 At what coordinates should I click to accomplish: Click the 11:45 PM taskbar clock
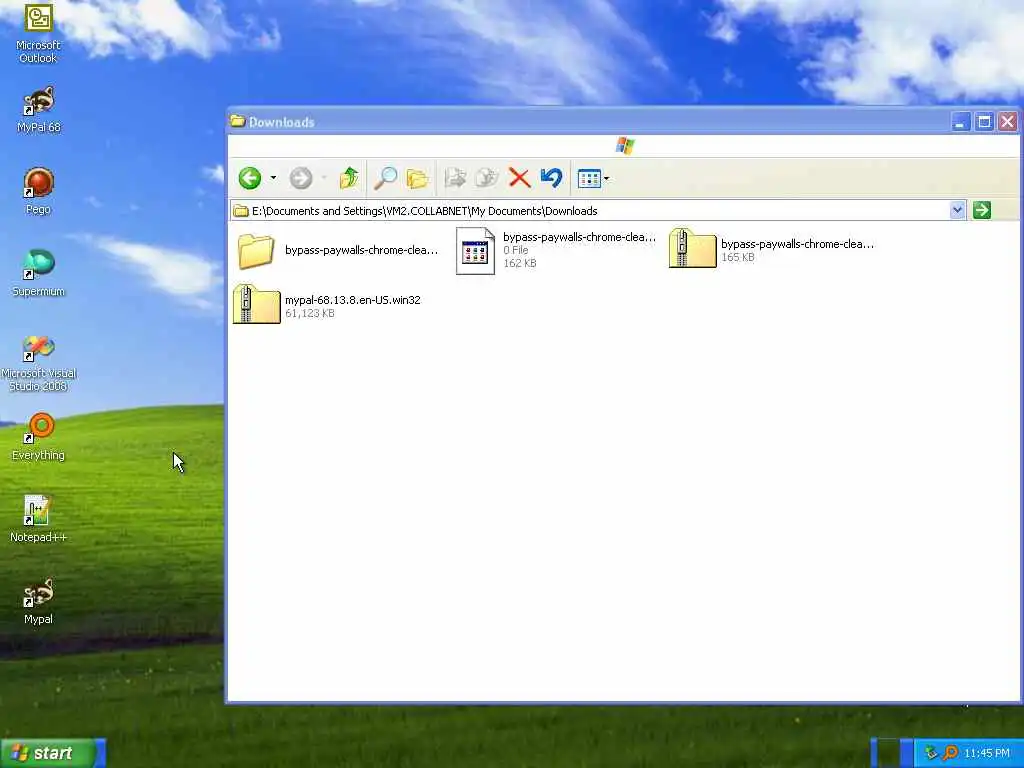[x=986, y=753]
